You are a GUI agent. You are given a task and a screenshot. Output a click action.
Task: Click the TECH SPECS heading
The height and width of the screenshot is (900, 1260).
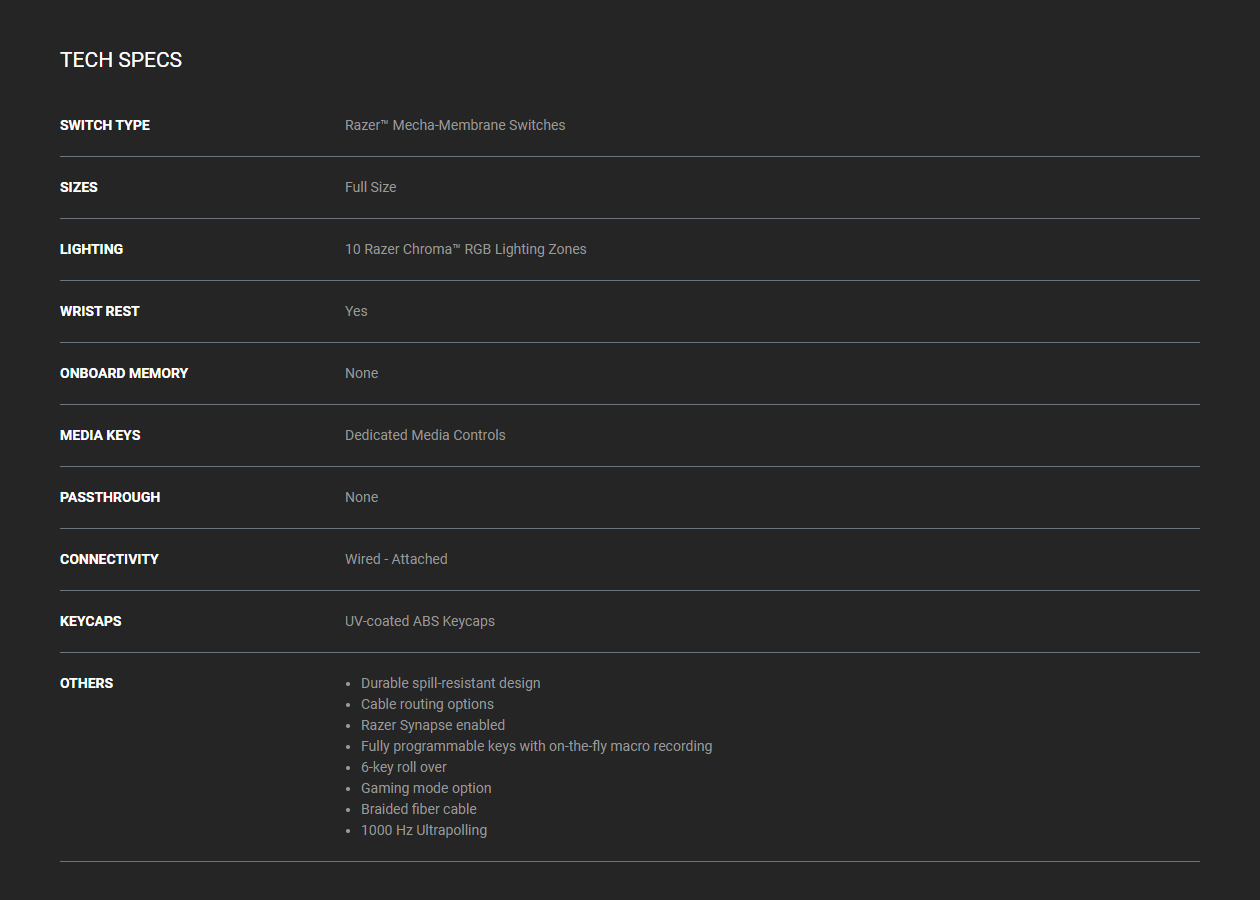pyautogui.click(x=121, y=60)
